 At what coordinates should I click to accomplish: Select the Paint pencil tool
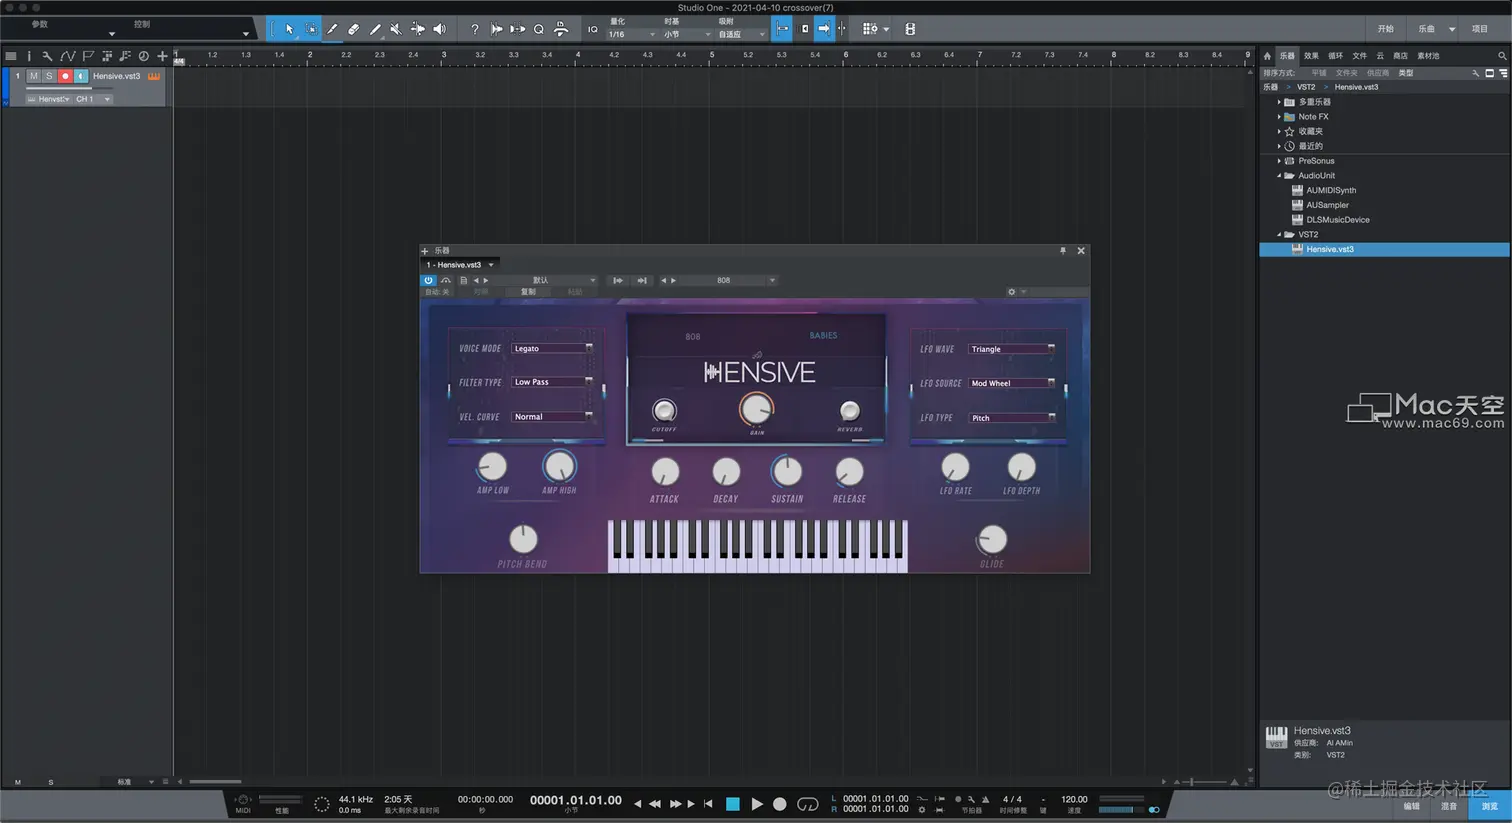(x=375, y=29)
